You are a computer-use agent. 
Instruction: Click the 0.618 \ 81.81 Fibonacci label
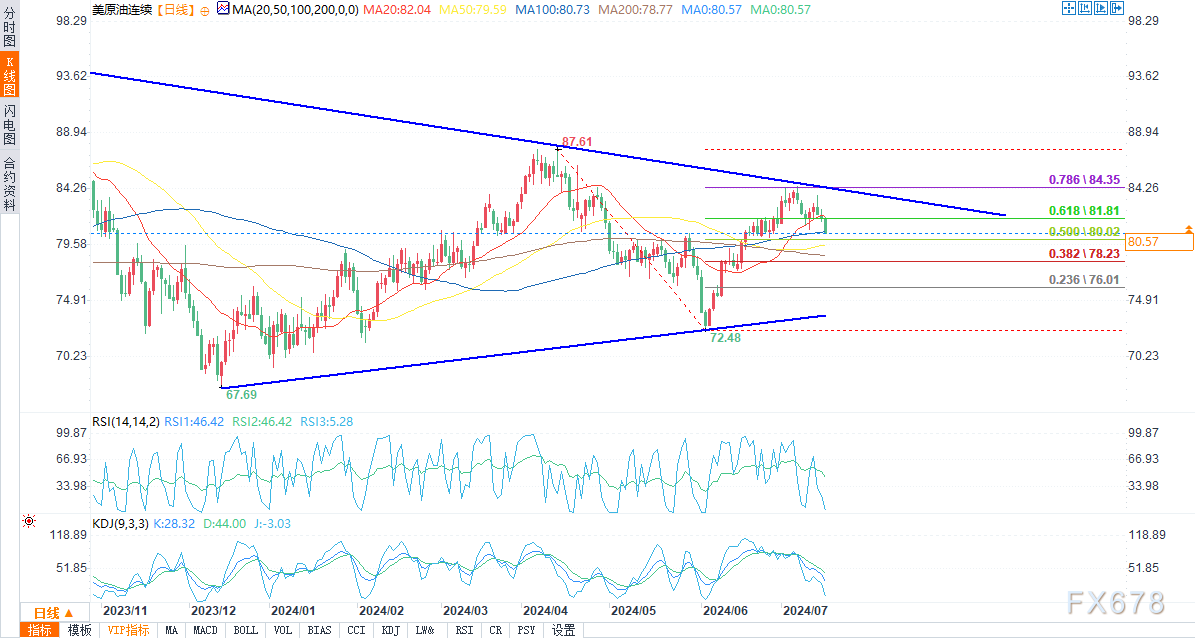point(1084,211)
